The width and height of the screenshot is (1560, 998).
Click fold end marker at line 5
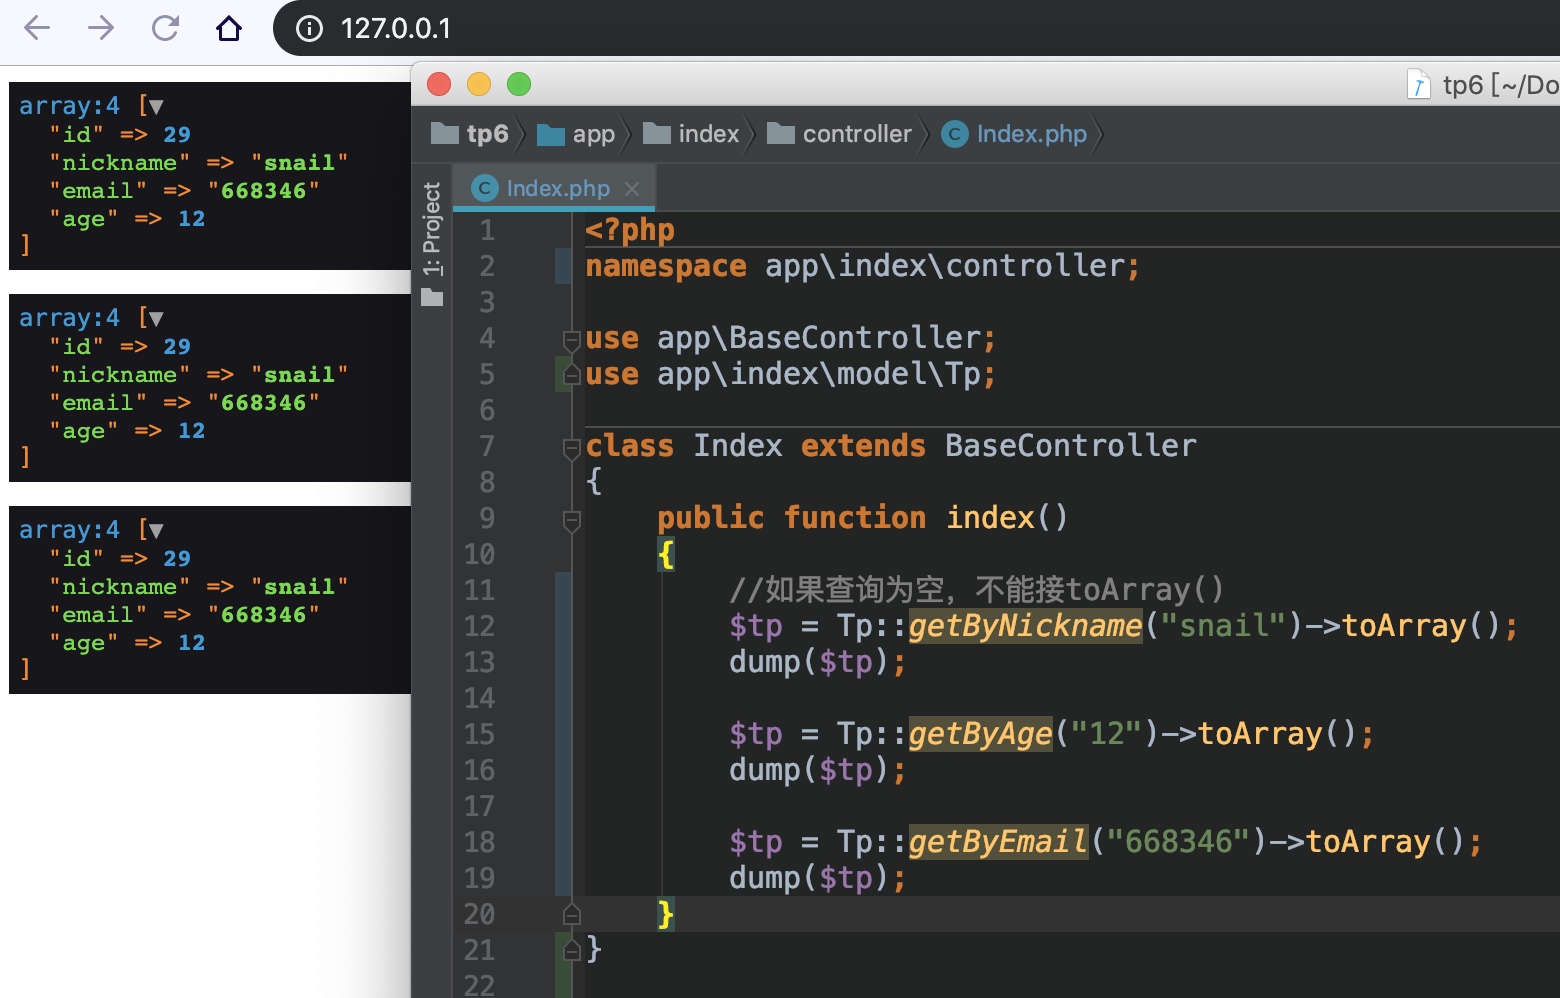click(571, 375)
